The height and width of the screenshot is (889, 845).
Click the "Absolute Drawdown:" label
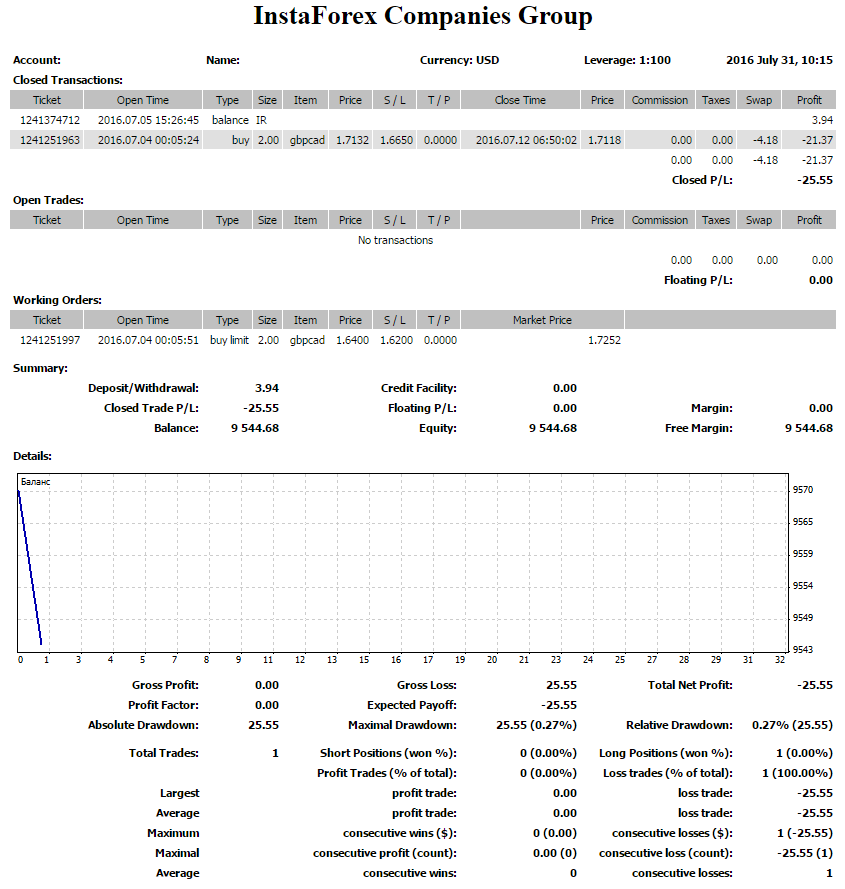[143, 725]
